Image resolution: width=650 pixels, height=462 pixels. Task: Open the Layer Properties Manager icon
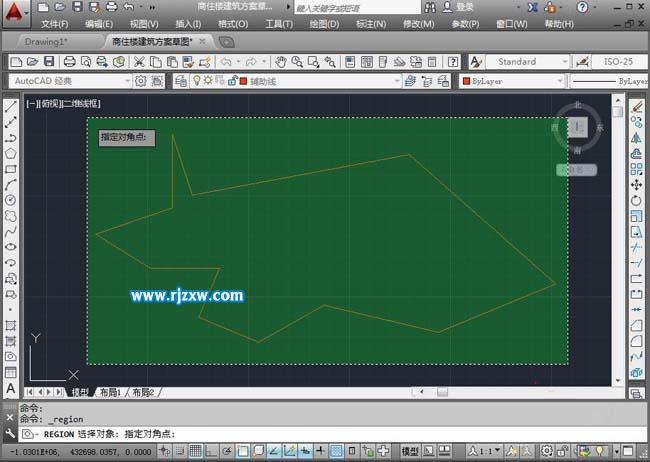click(180, 81)
